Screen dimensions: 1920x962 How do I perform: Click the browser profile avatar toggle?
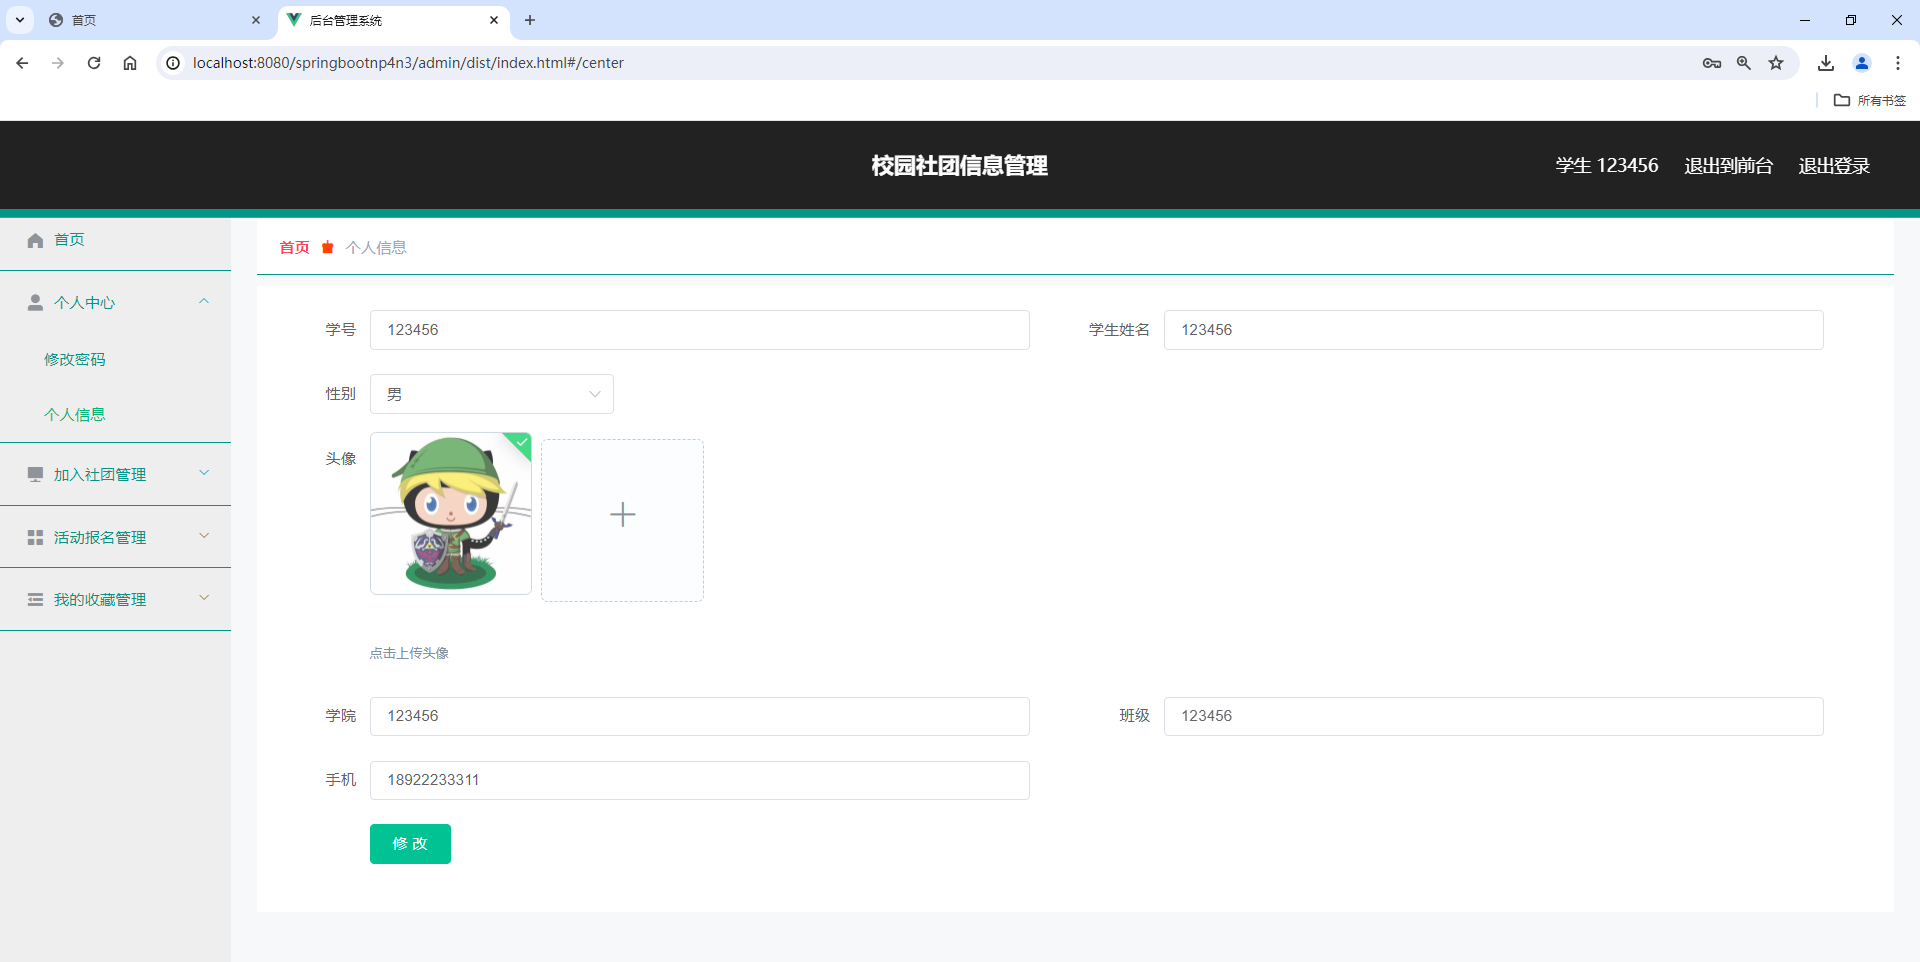[1862, 62]
